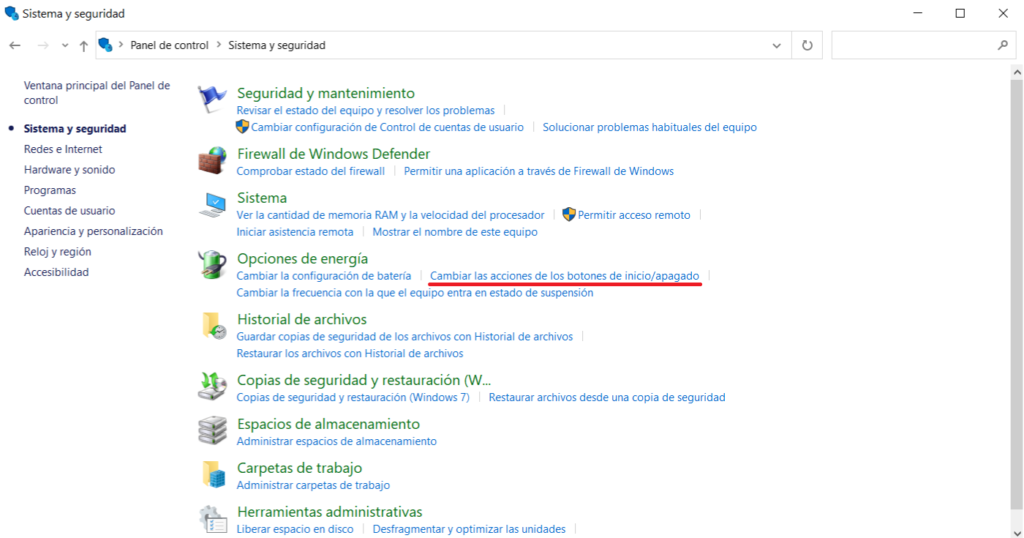
Task: Click Copias de seguridad y restauración (Windows 7)
Action: coord(353,397)
